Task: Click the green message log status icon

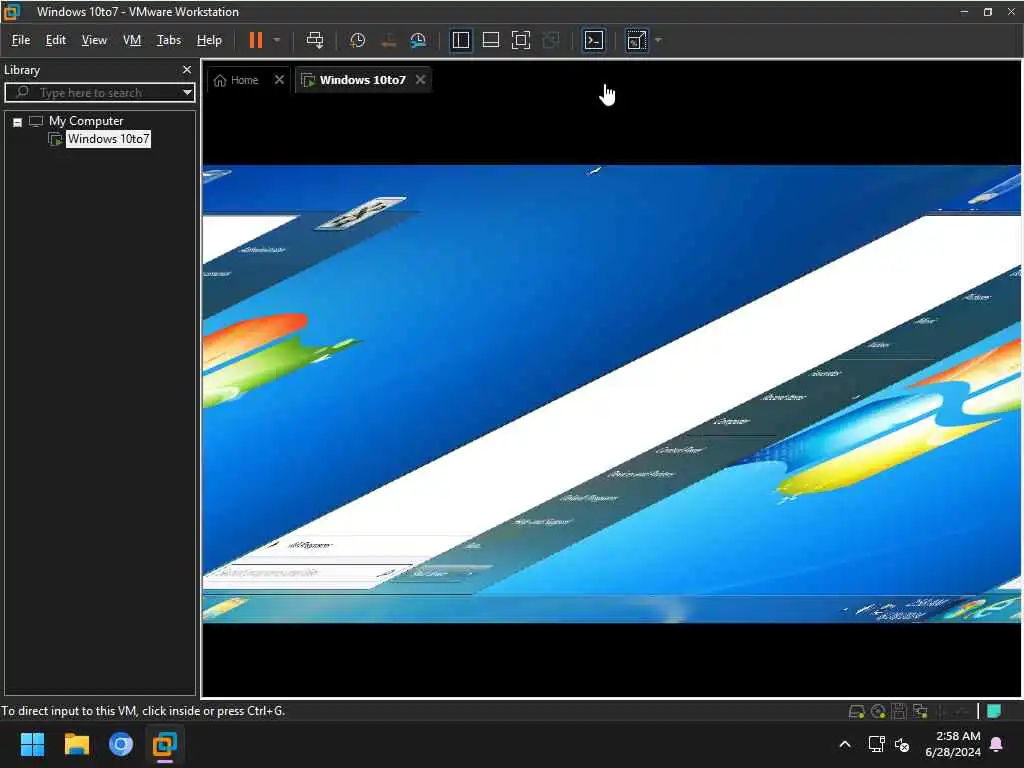Action: coord(994,711)
